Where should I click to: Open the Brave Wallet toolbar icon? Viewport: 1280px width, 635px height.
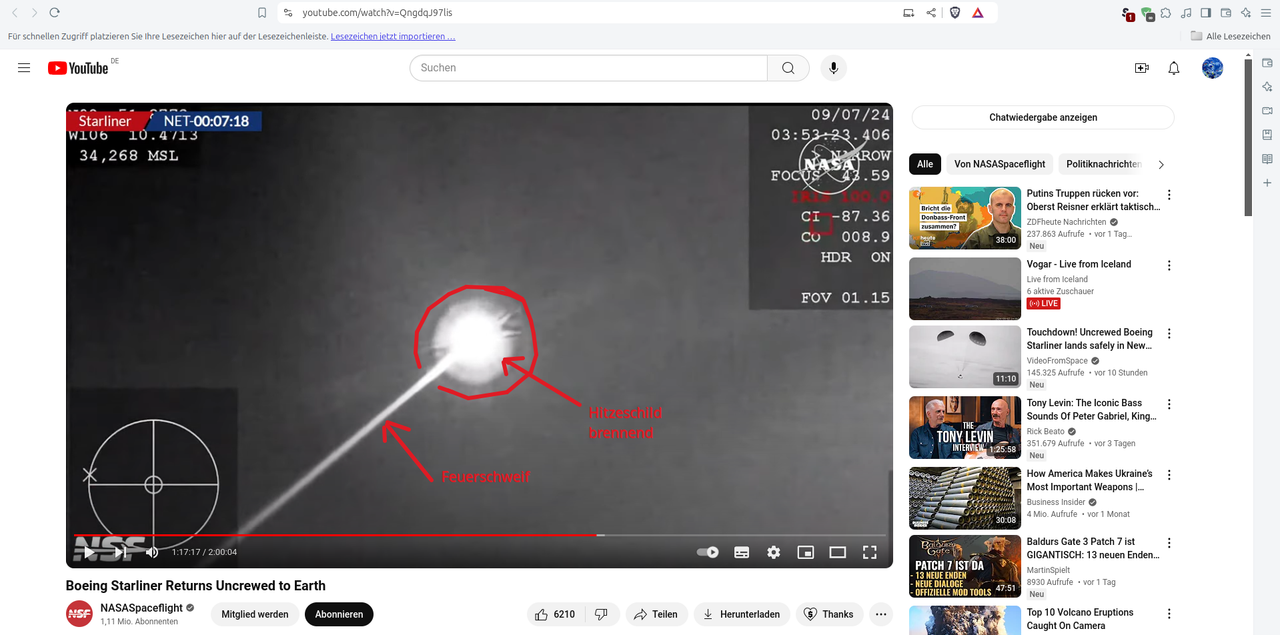[x=1226, y=13]
